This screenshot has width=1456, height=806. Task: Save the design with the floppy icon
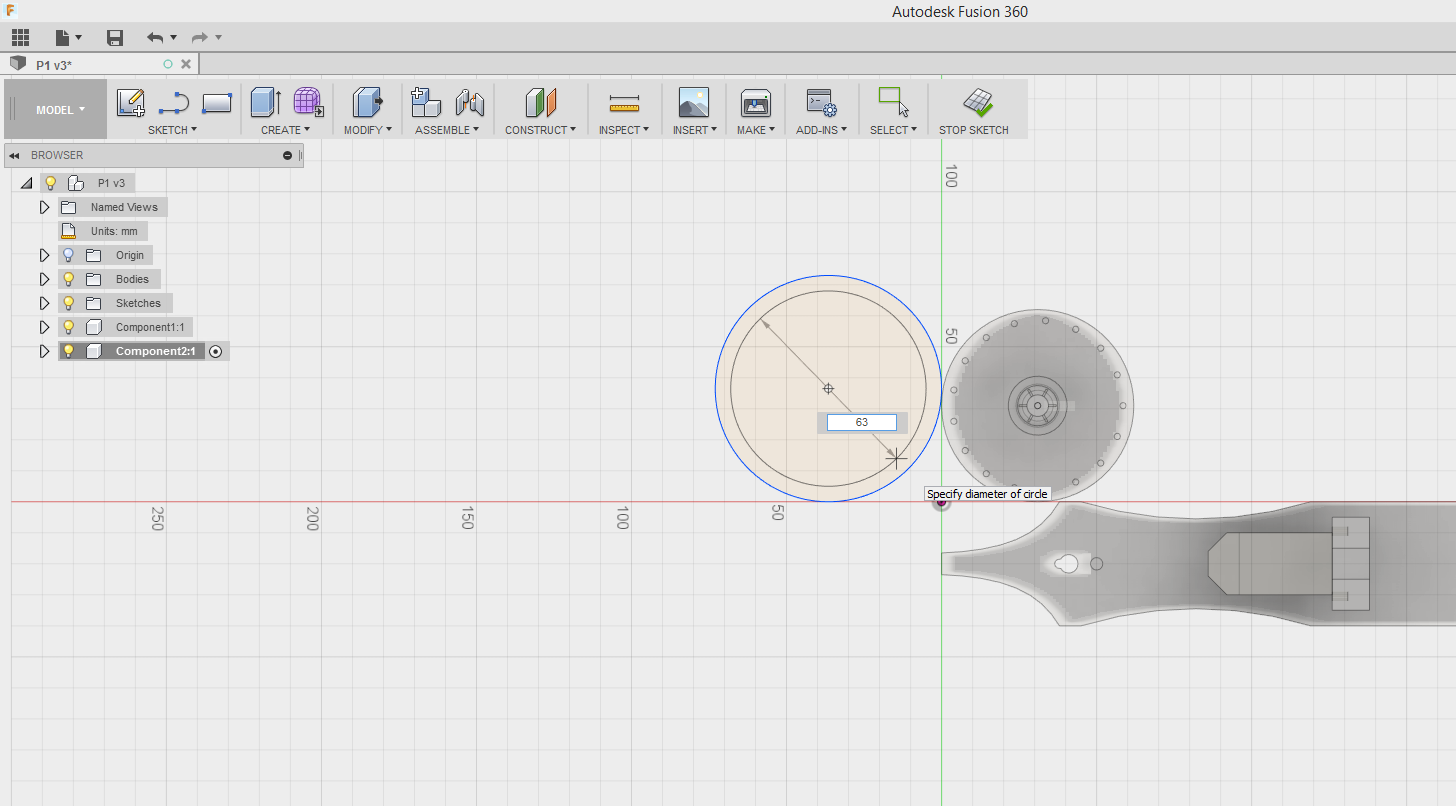[115, 38]
